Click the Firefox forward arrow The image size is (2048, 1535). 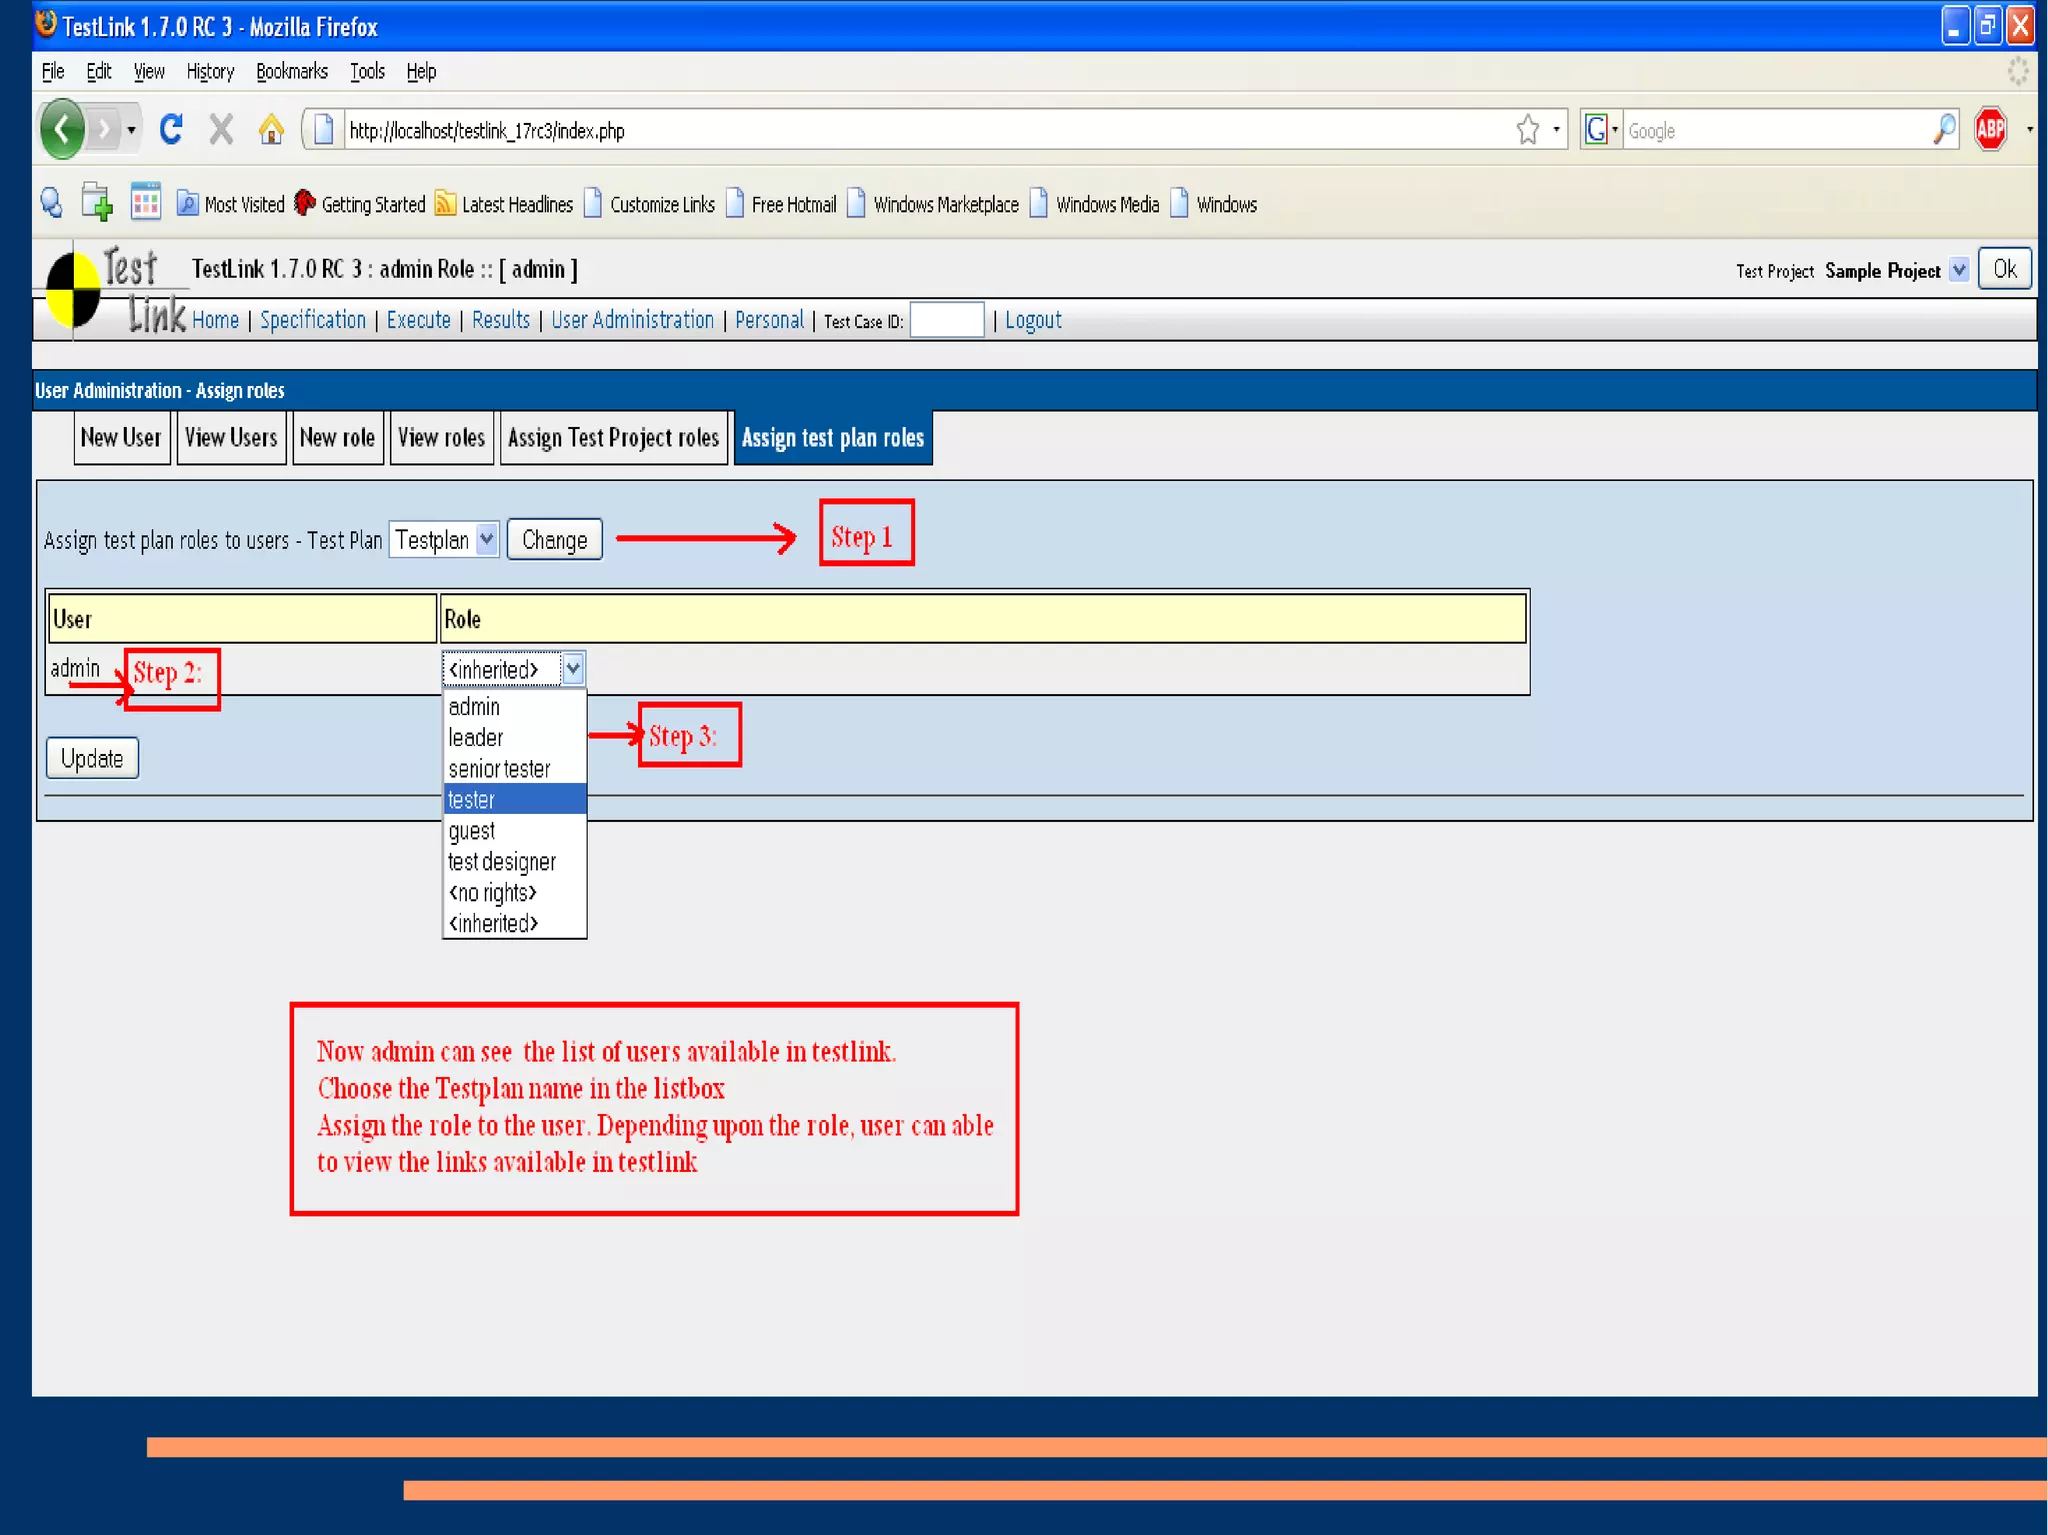(104, 129)
